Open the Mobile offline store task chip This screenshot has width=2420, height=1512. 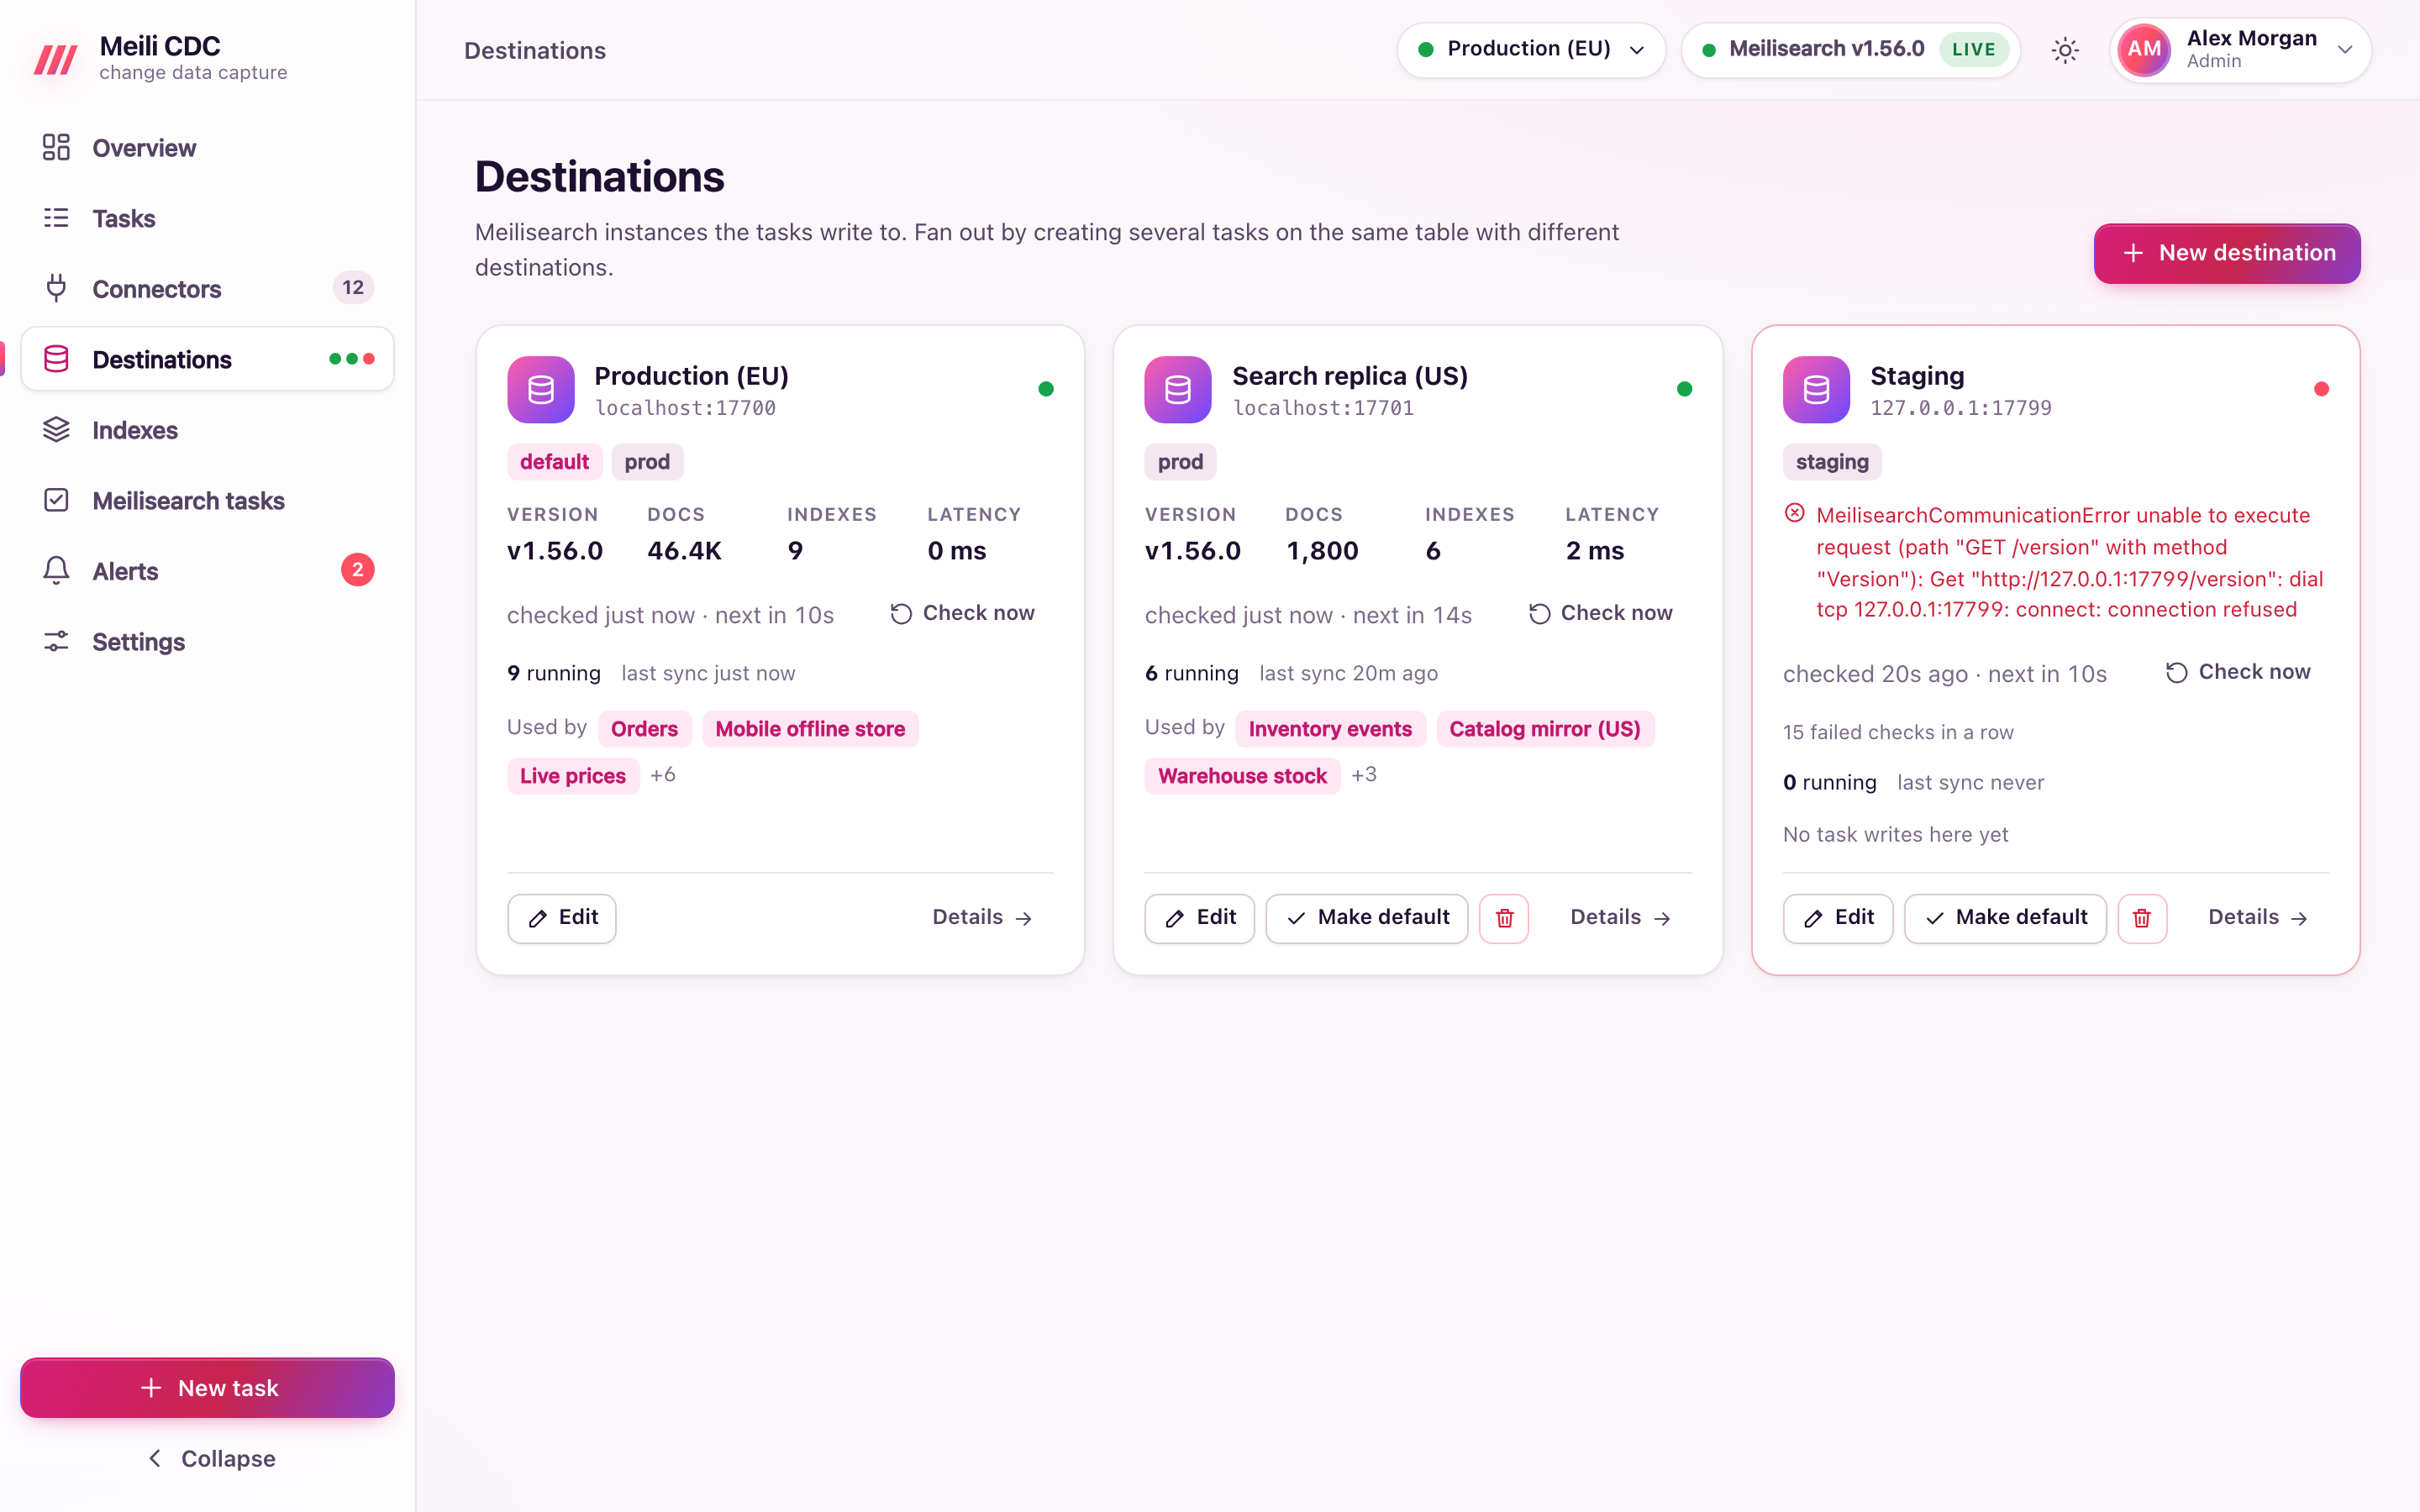click(810, 729)
